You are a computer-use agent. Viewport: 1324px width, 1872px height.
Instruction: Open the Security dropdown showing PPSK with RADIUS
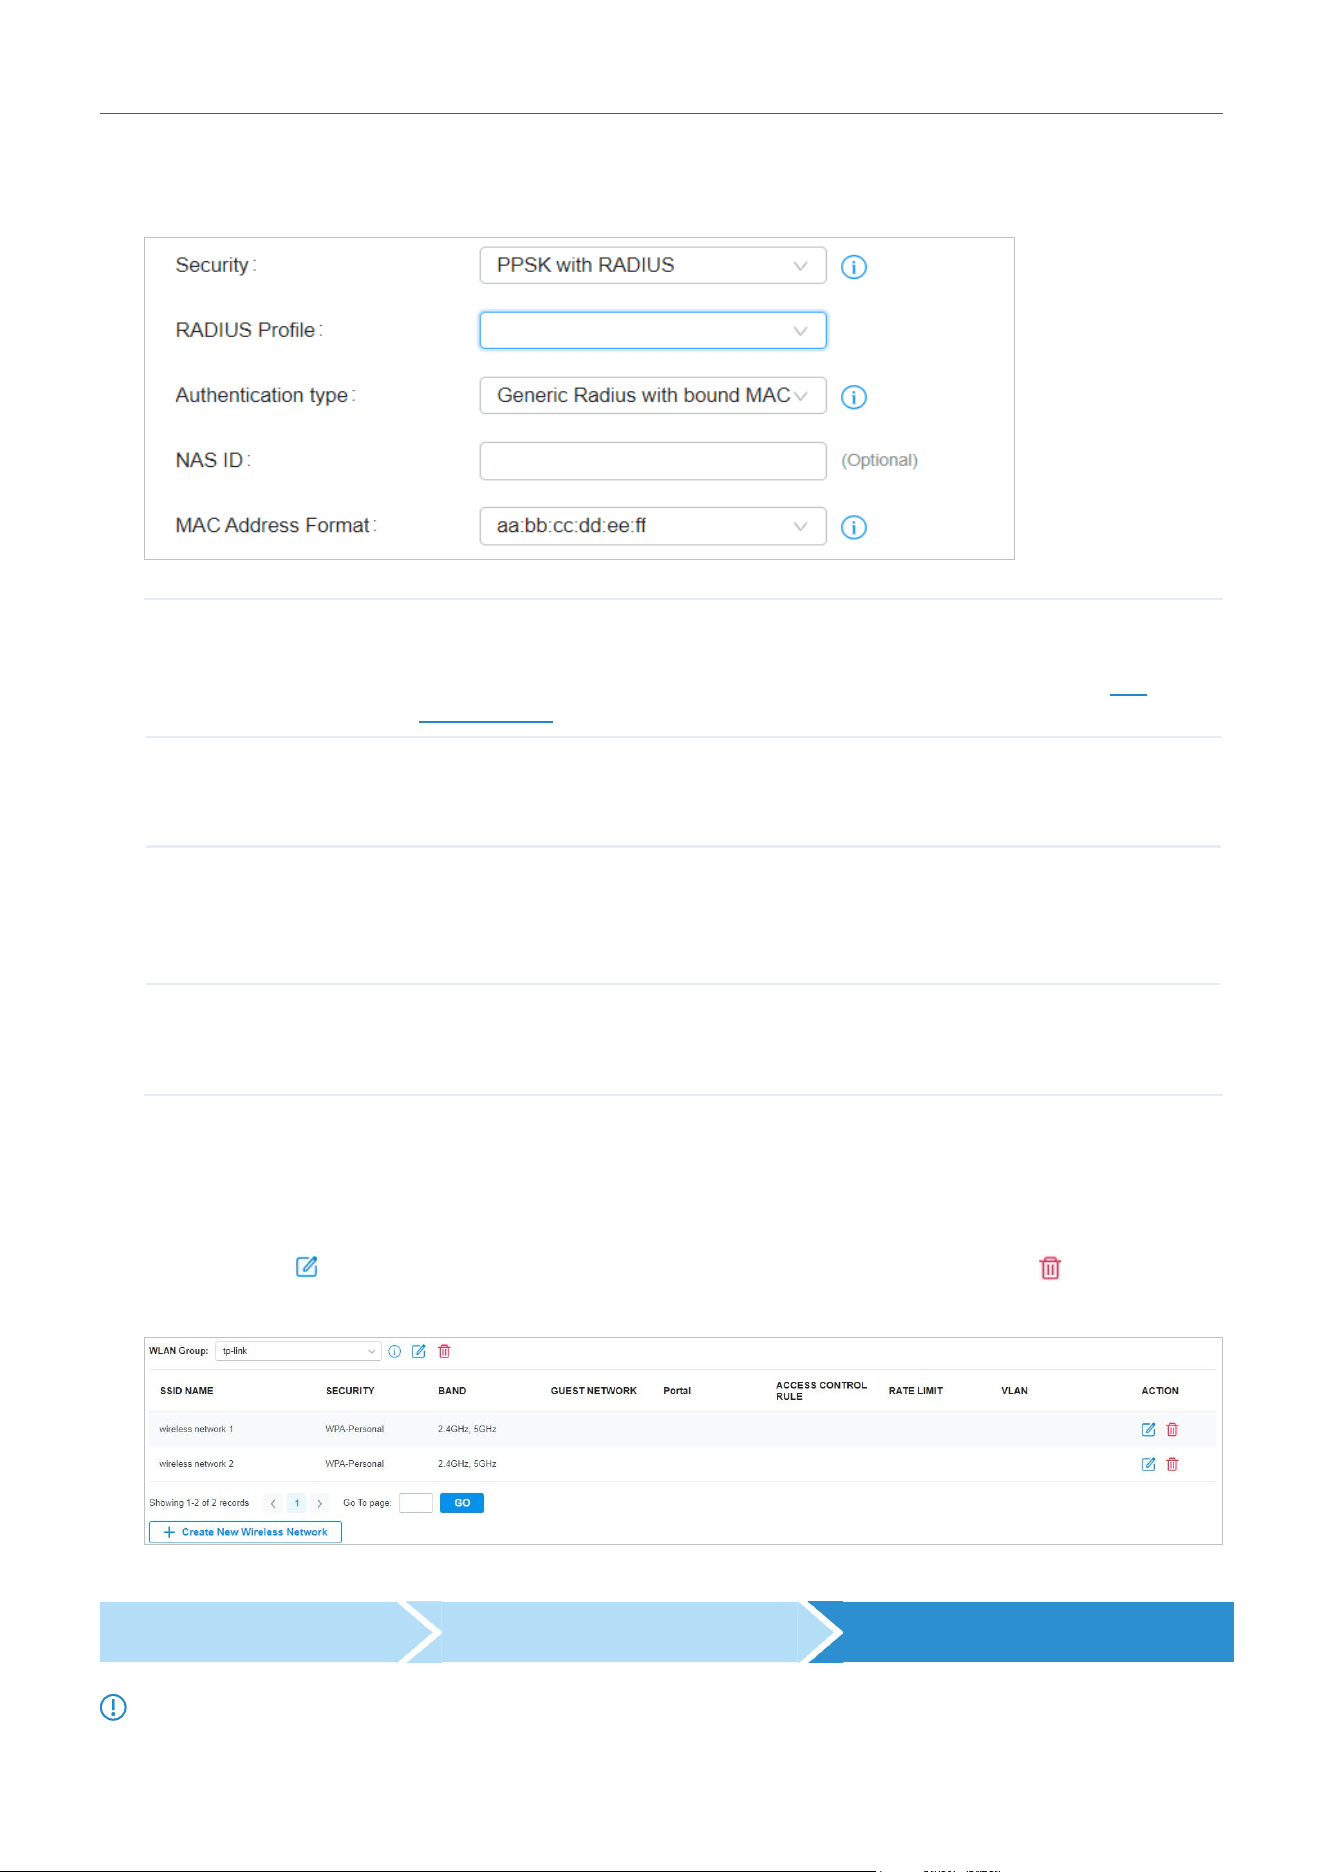(x=653, y=265)
